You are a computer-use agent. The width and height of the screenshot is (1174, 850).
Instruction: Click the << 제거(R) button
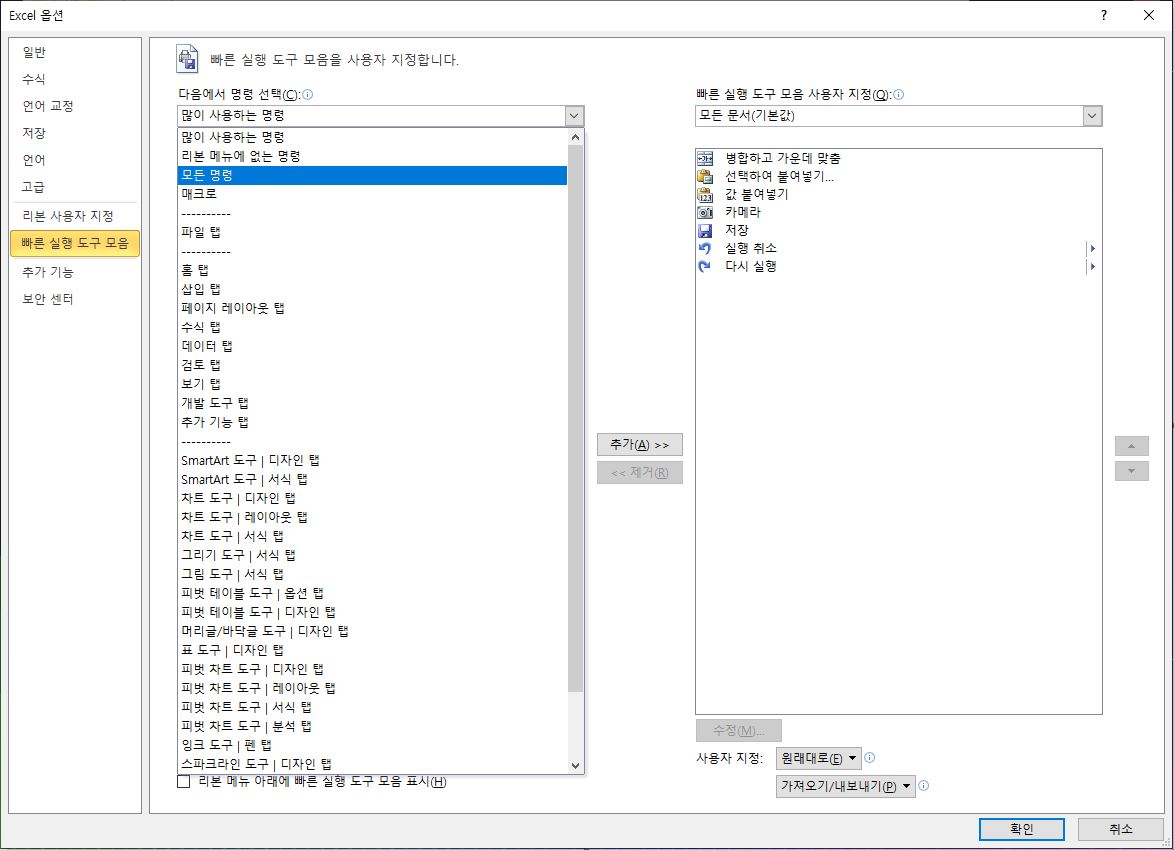(x=639, y=473)
